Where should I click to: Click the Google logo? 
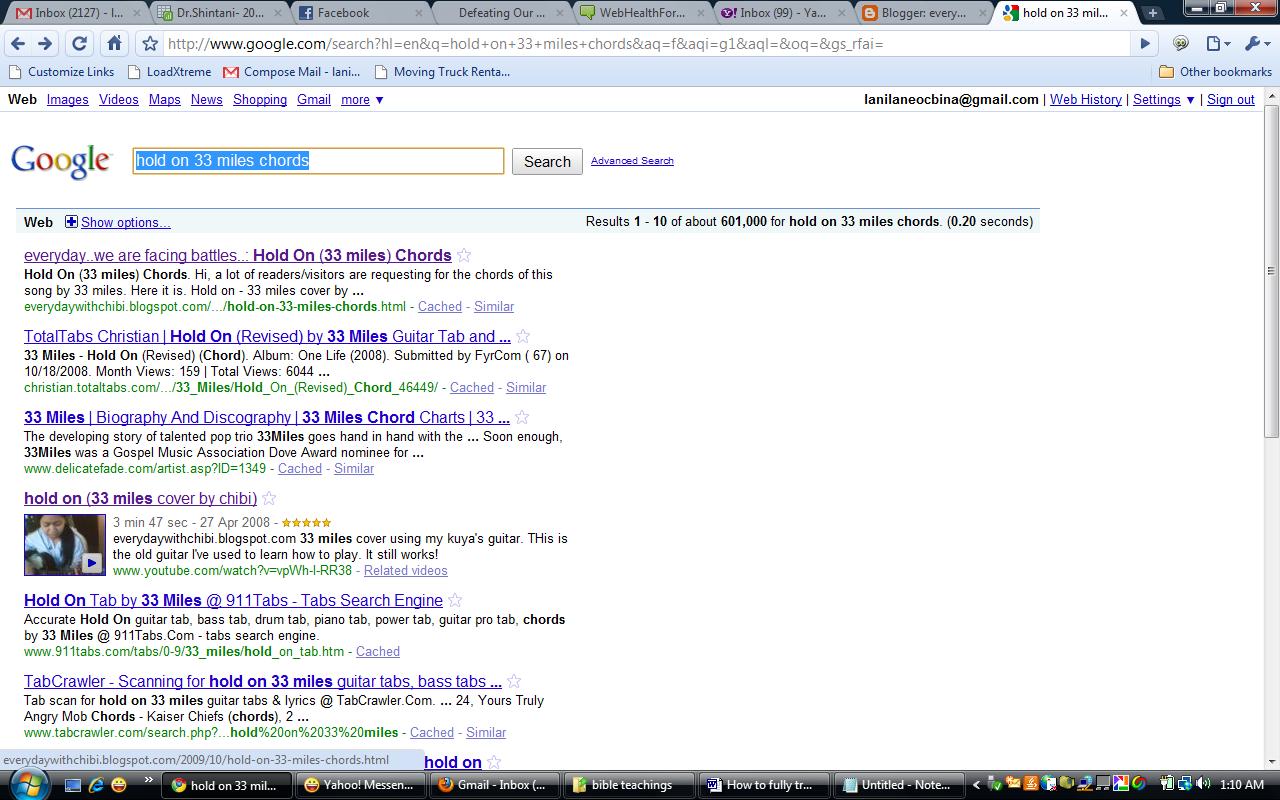tap(62, 161)
